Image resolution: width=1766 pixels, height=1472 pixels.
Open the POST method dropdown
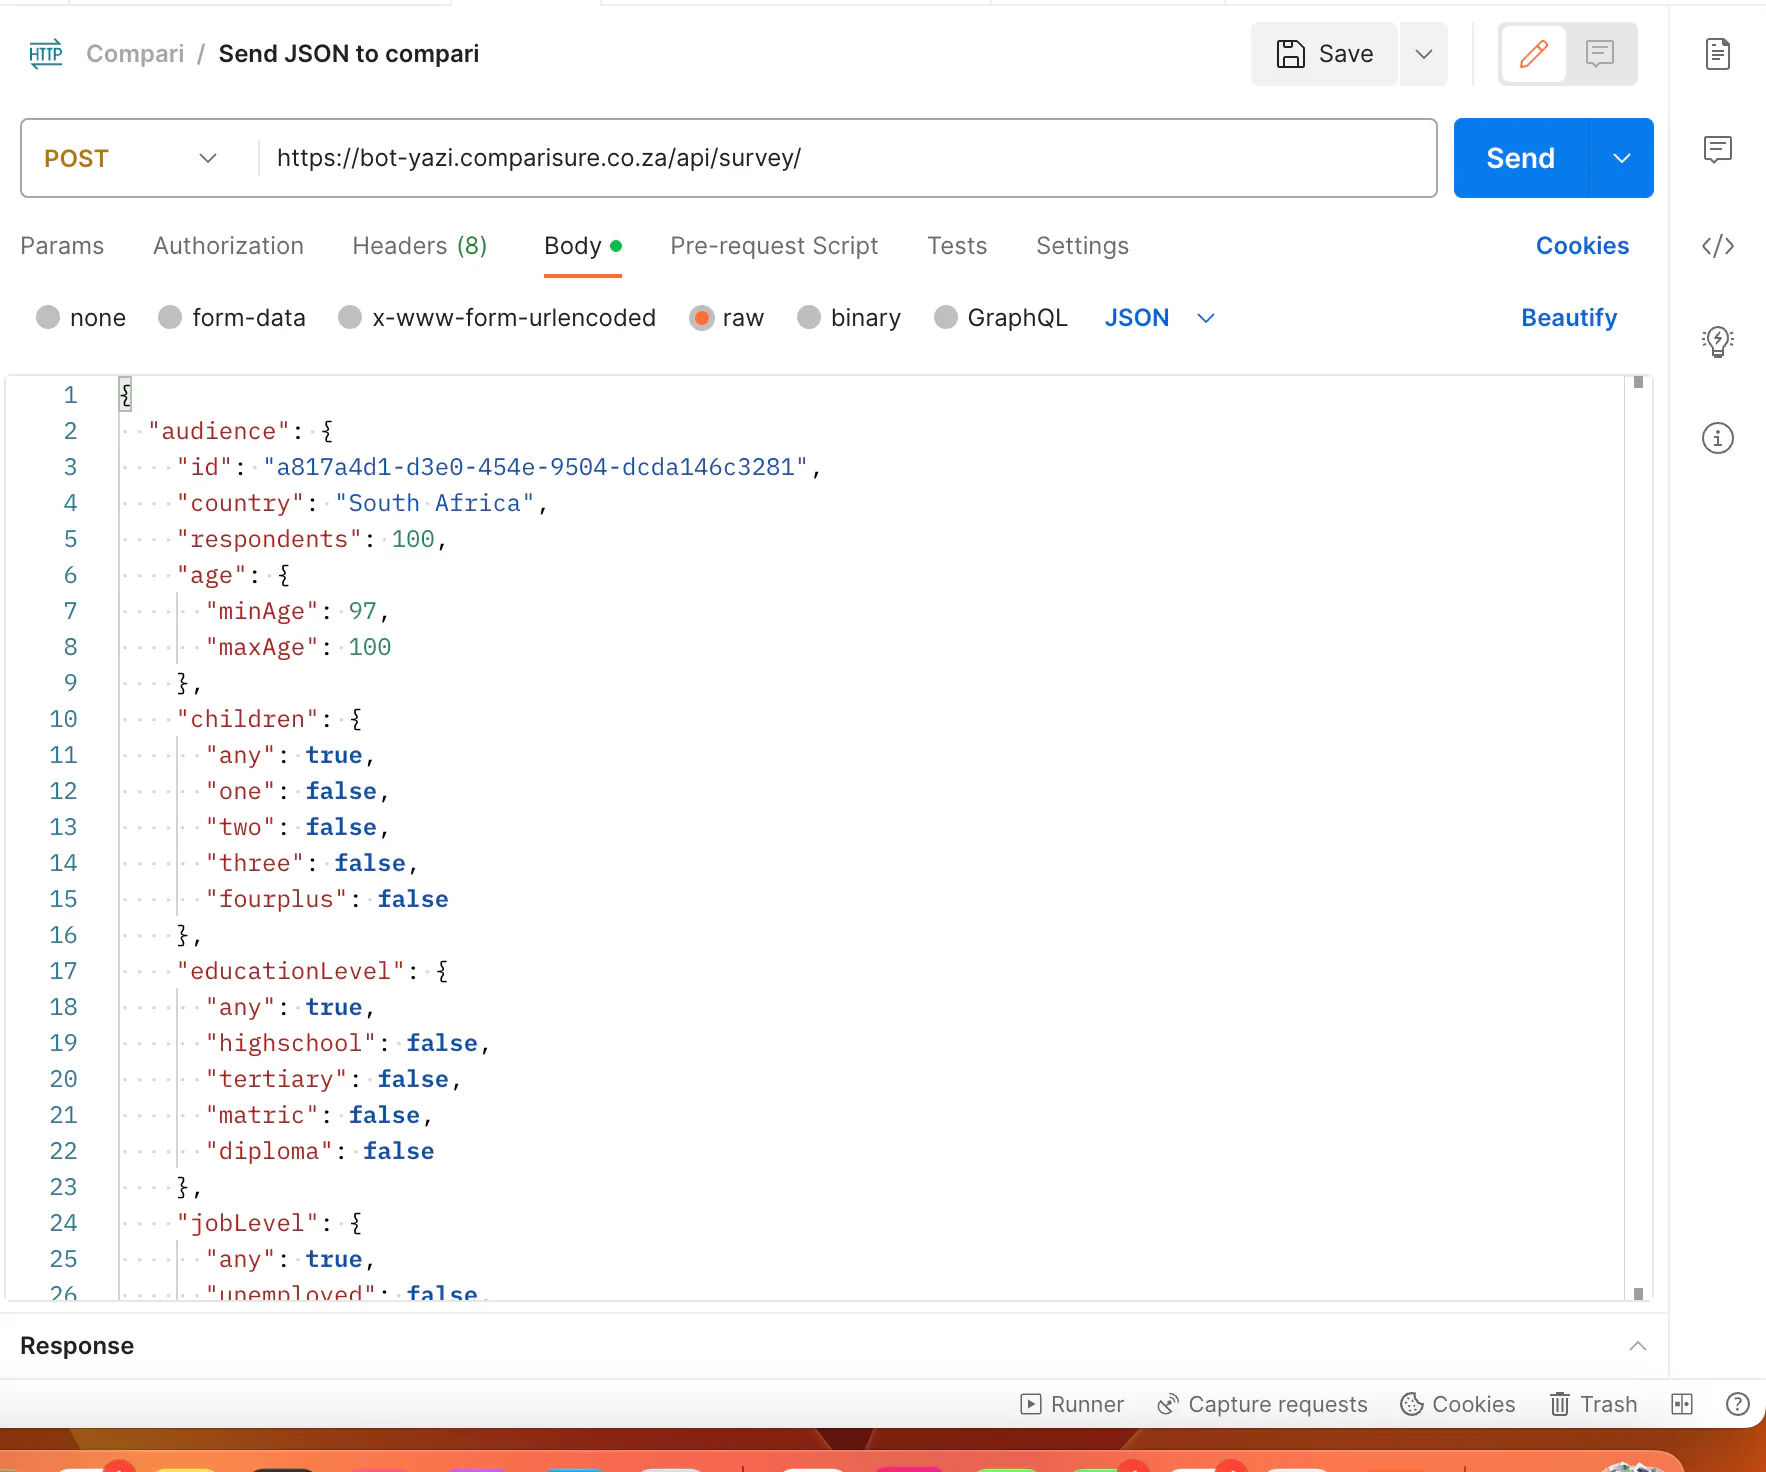[130, 158]
